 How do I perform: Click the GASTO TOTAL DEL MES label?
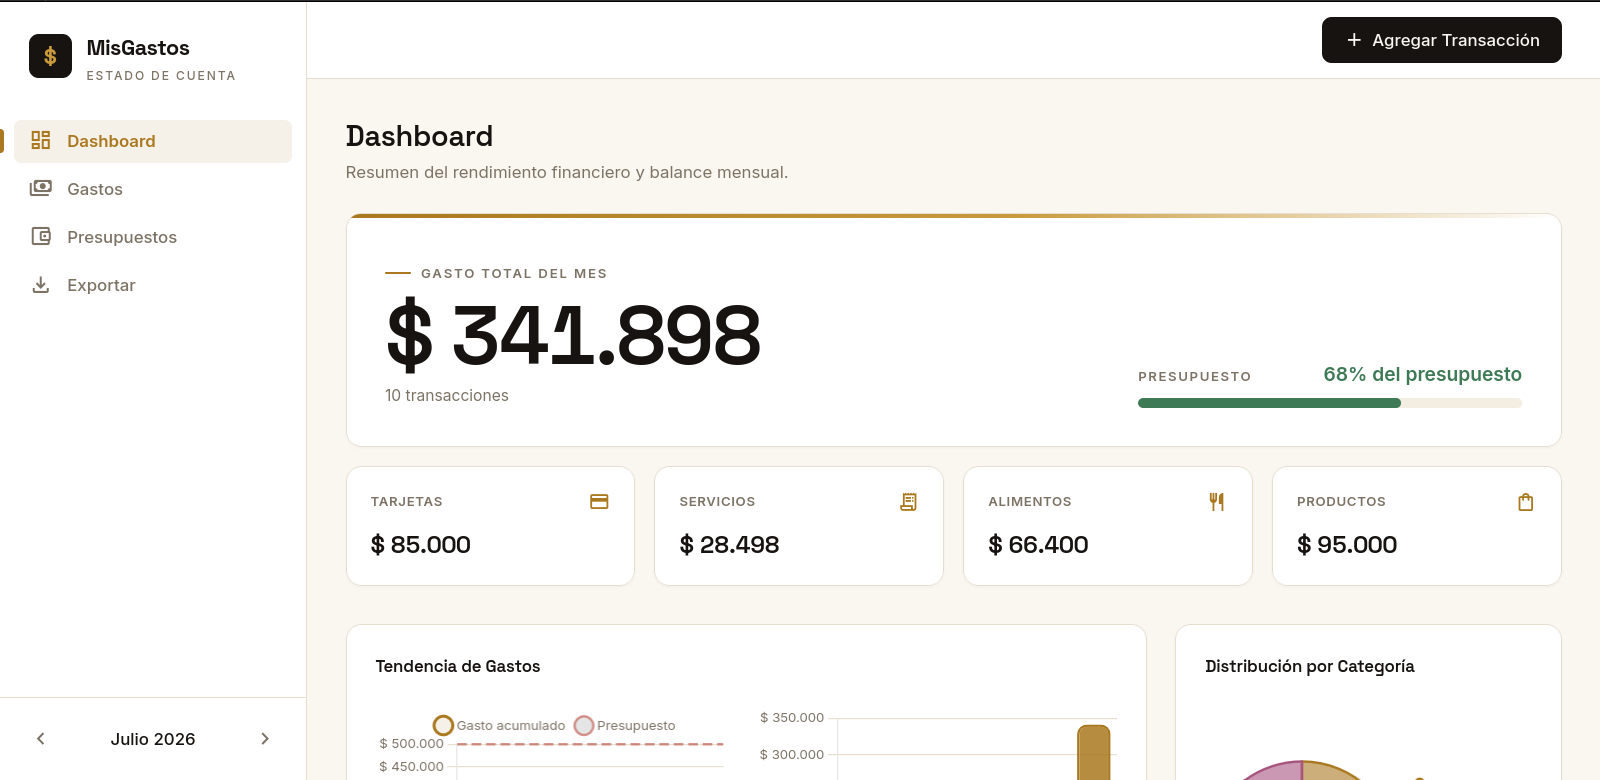514,273
